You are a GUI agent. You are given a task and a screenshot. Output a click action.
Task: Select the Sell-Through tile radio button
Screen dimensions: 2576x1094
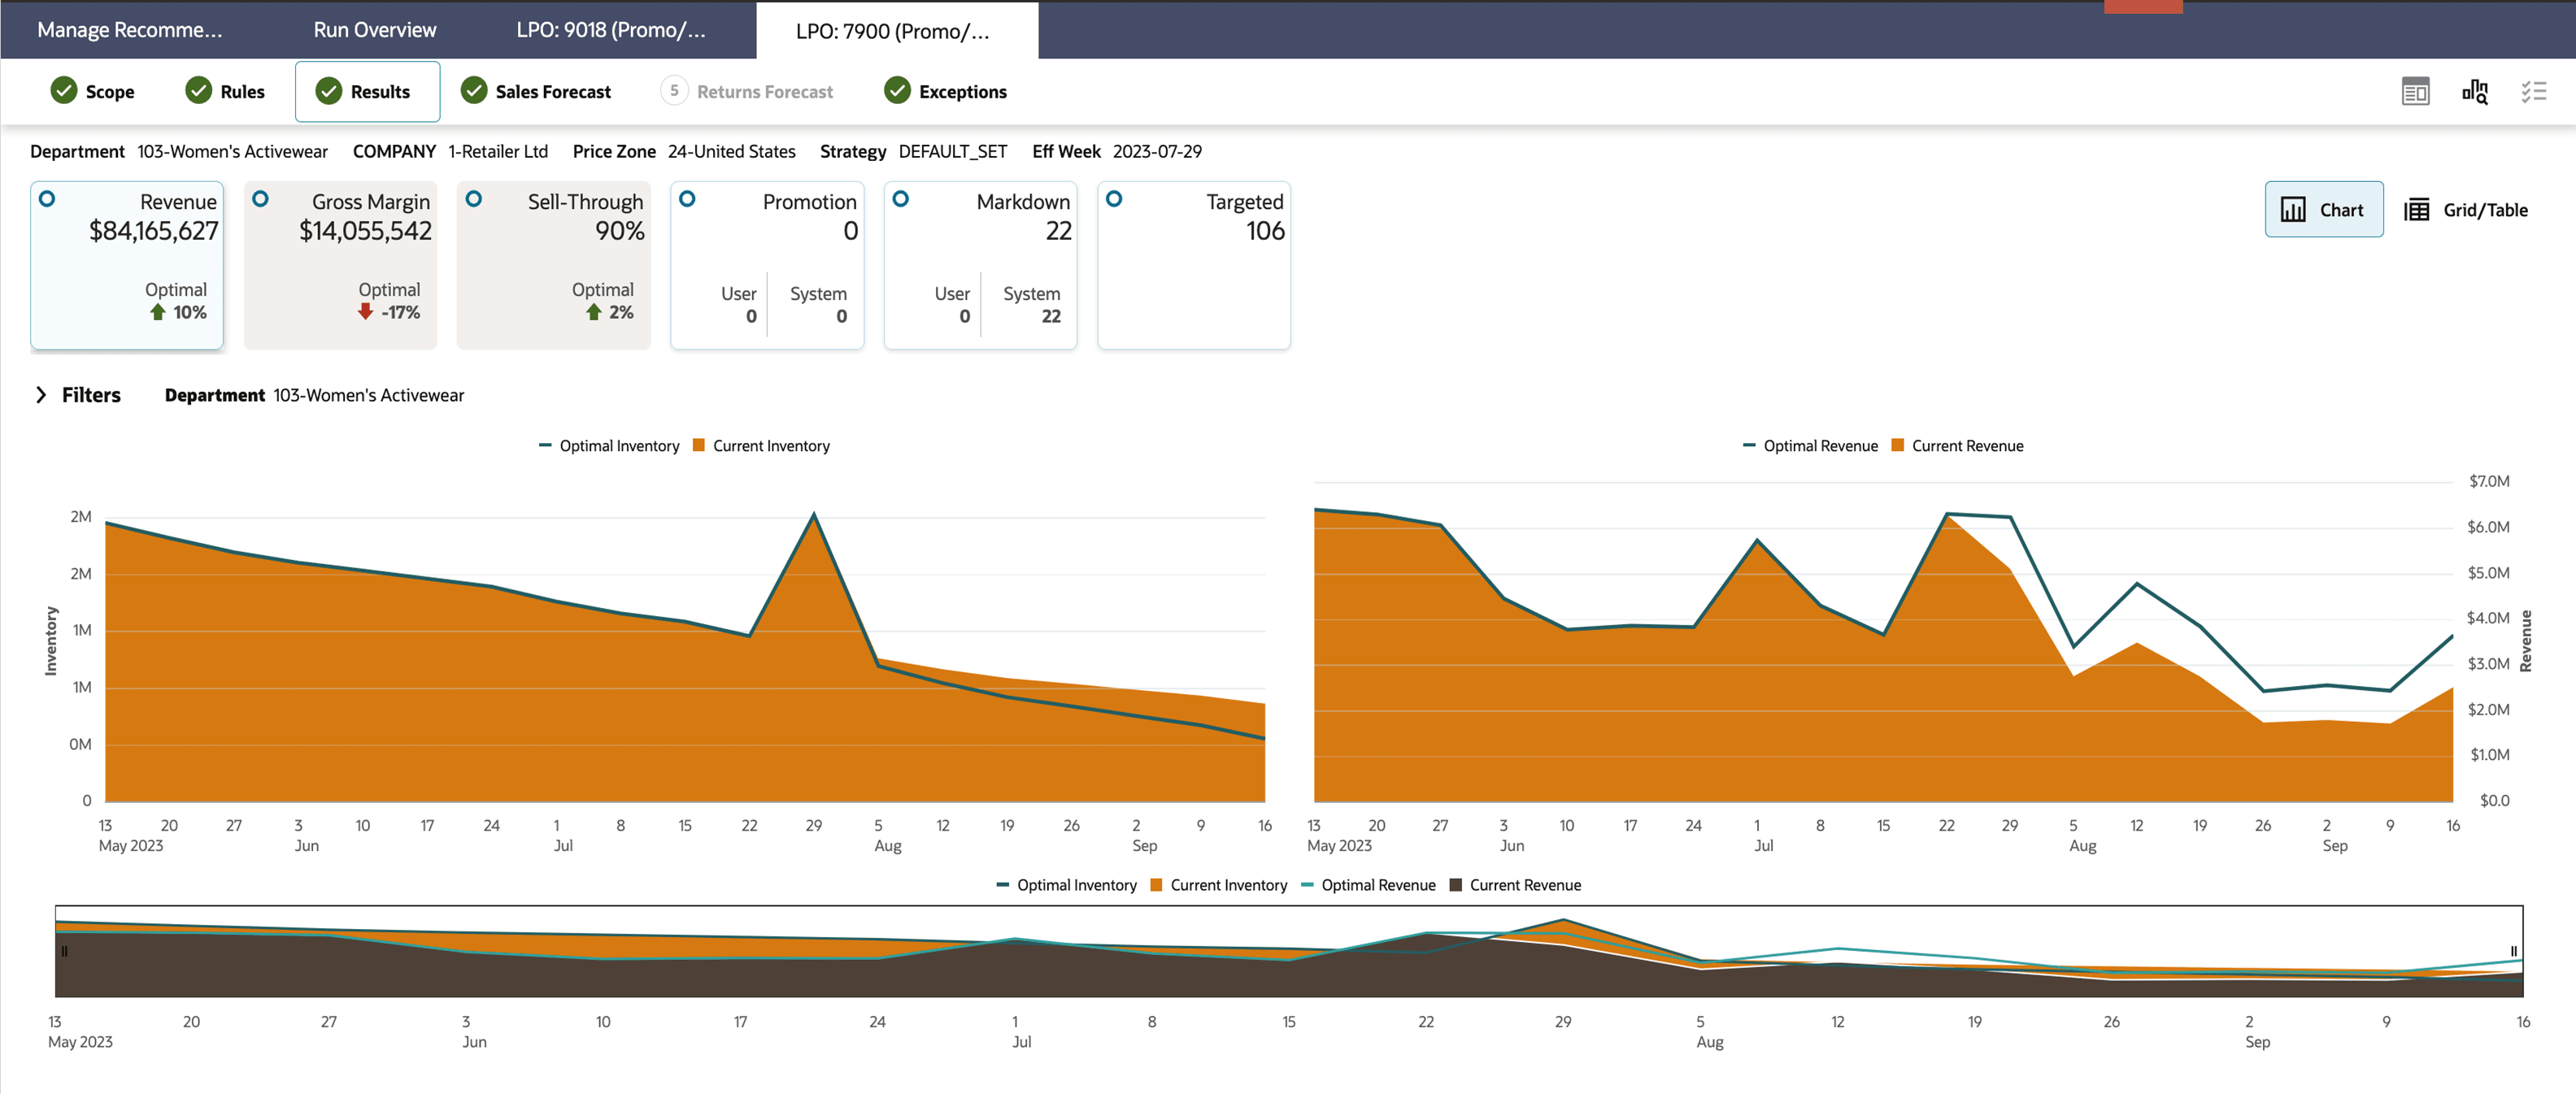(x=474, y=199)
